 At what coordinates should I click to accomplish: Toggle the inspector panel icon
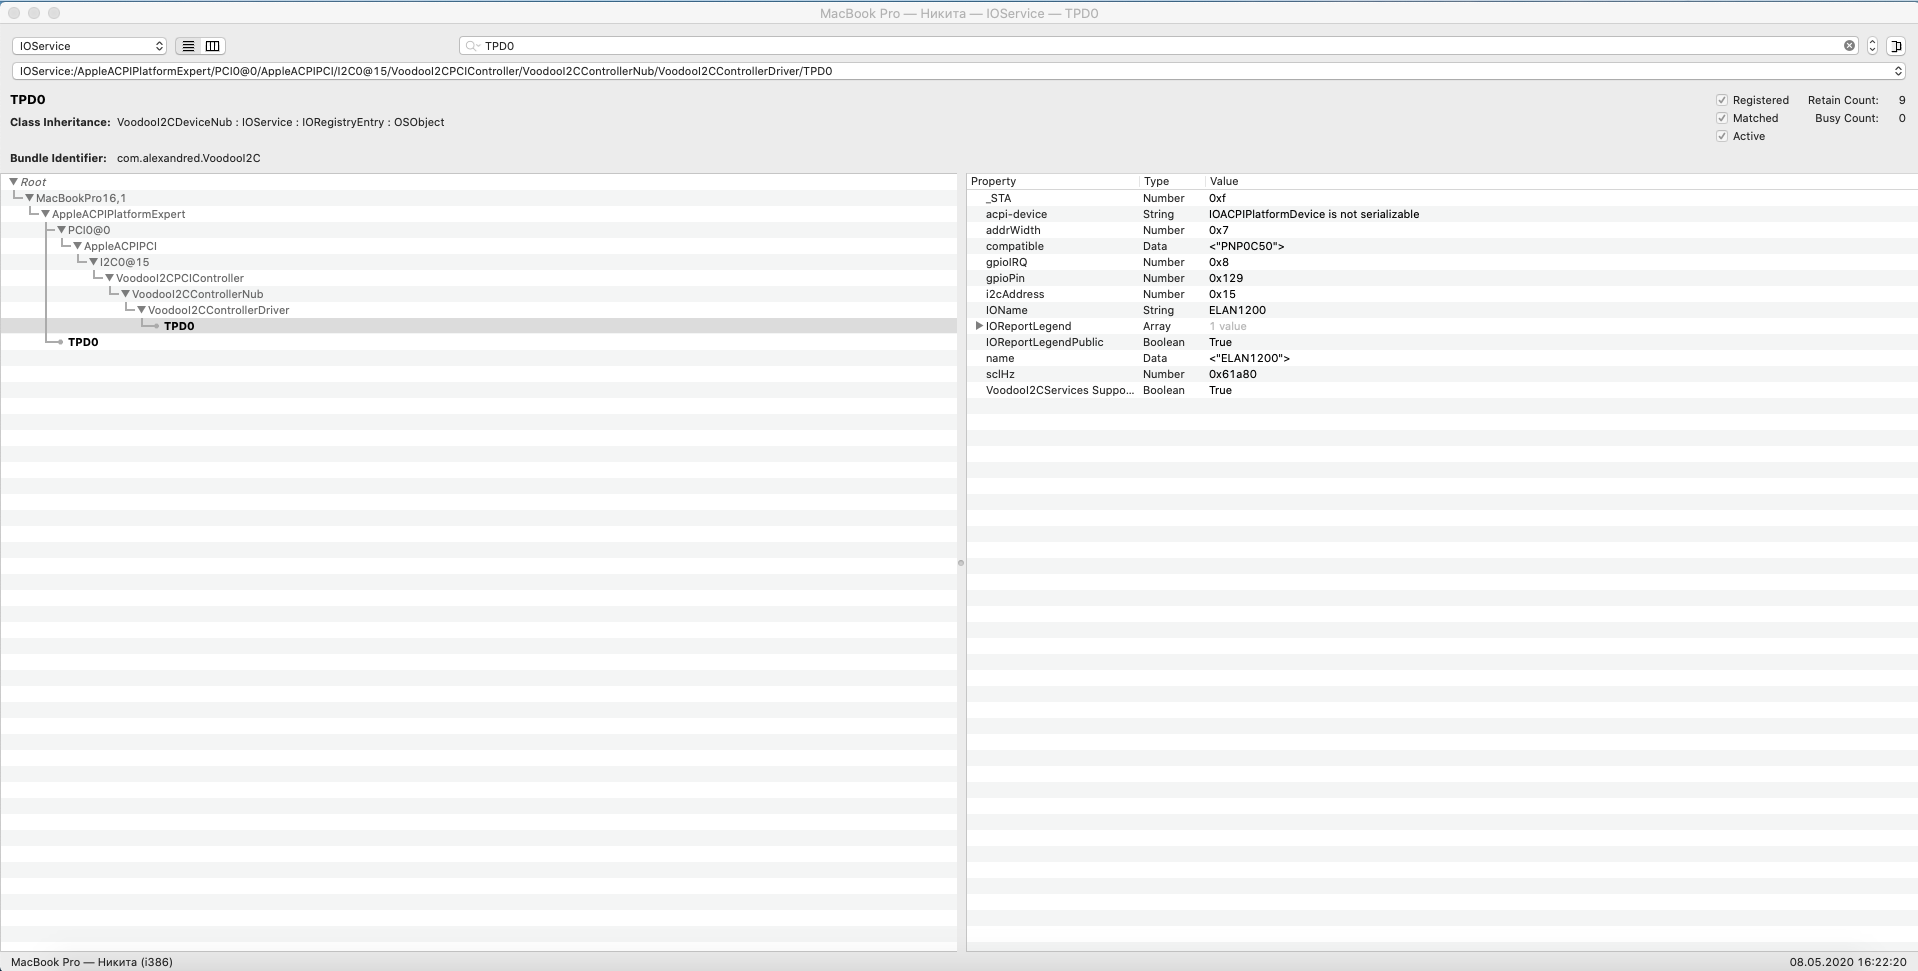[1897, 46]
